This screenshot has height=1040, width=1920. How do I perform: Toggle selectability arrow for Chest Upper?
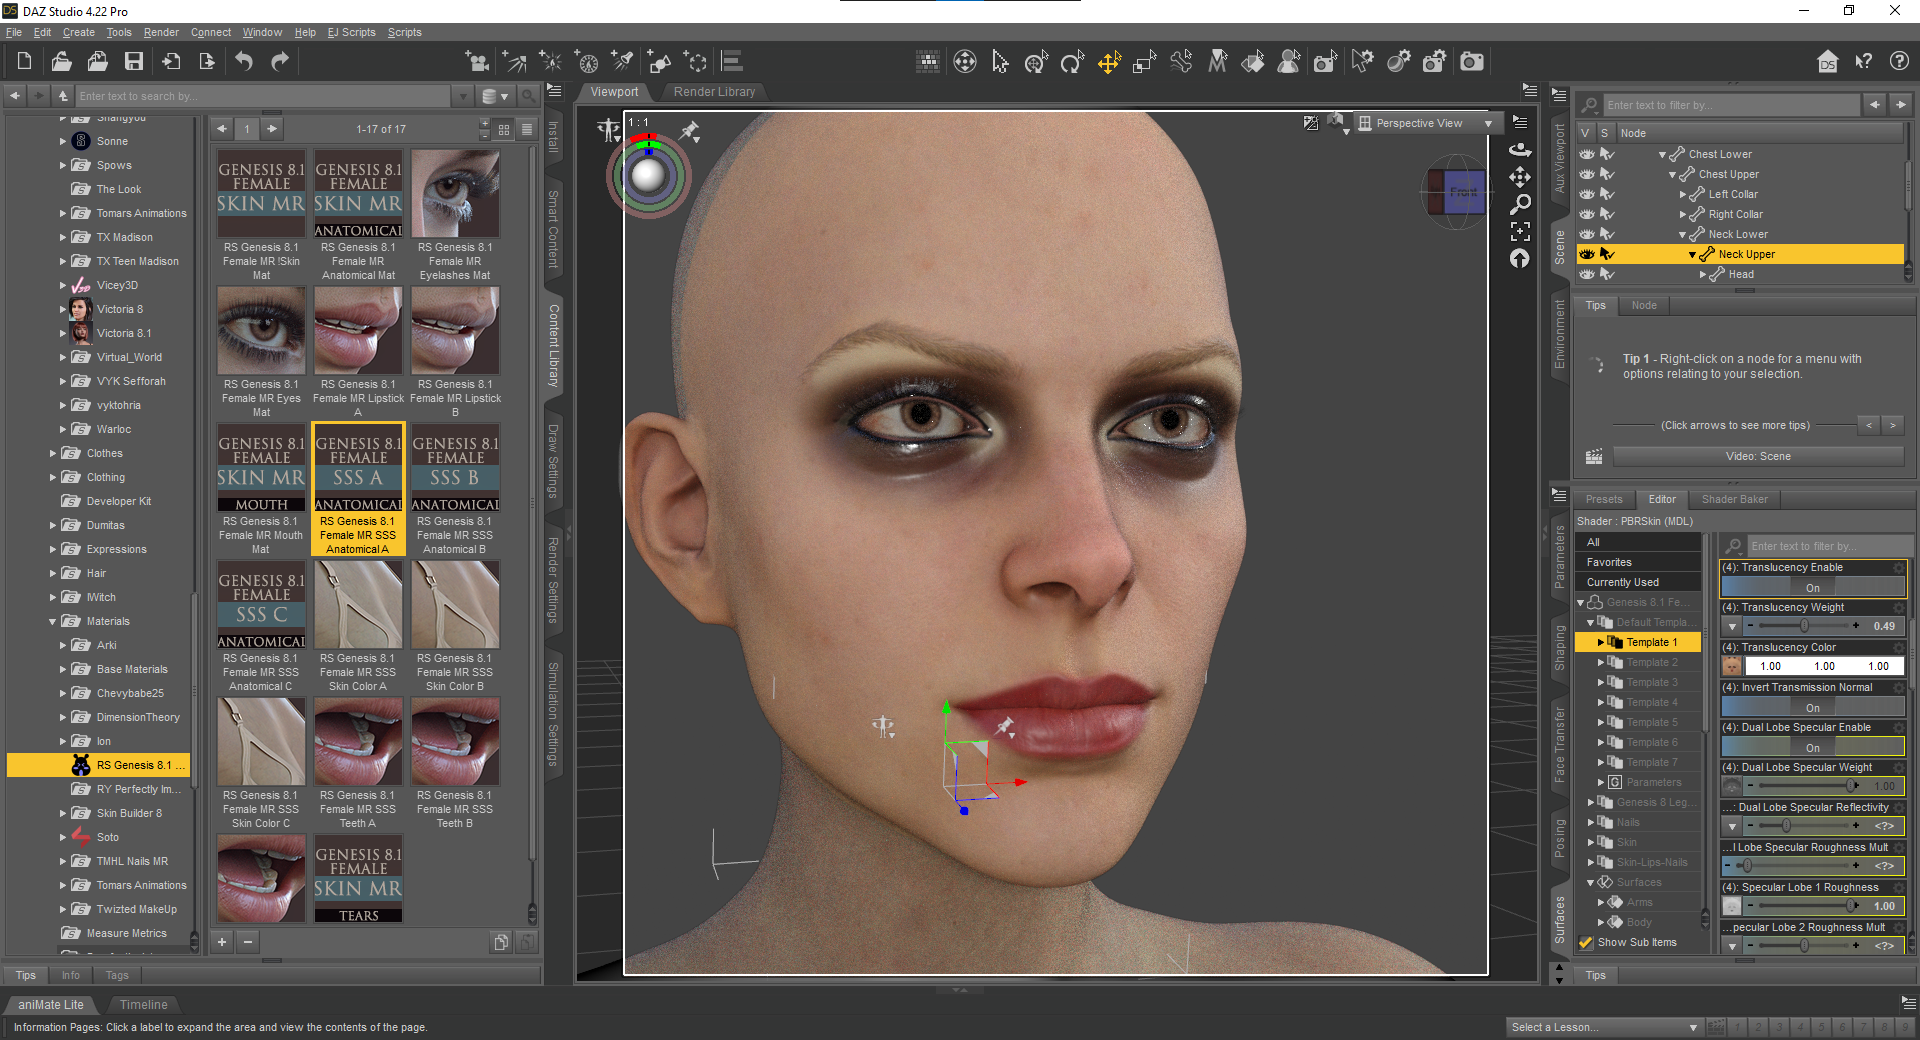coord(1607,174)
